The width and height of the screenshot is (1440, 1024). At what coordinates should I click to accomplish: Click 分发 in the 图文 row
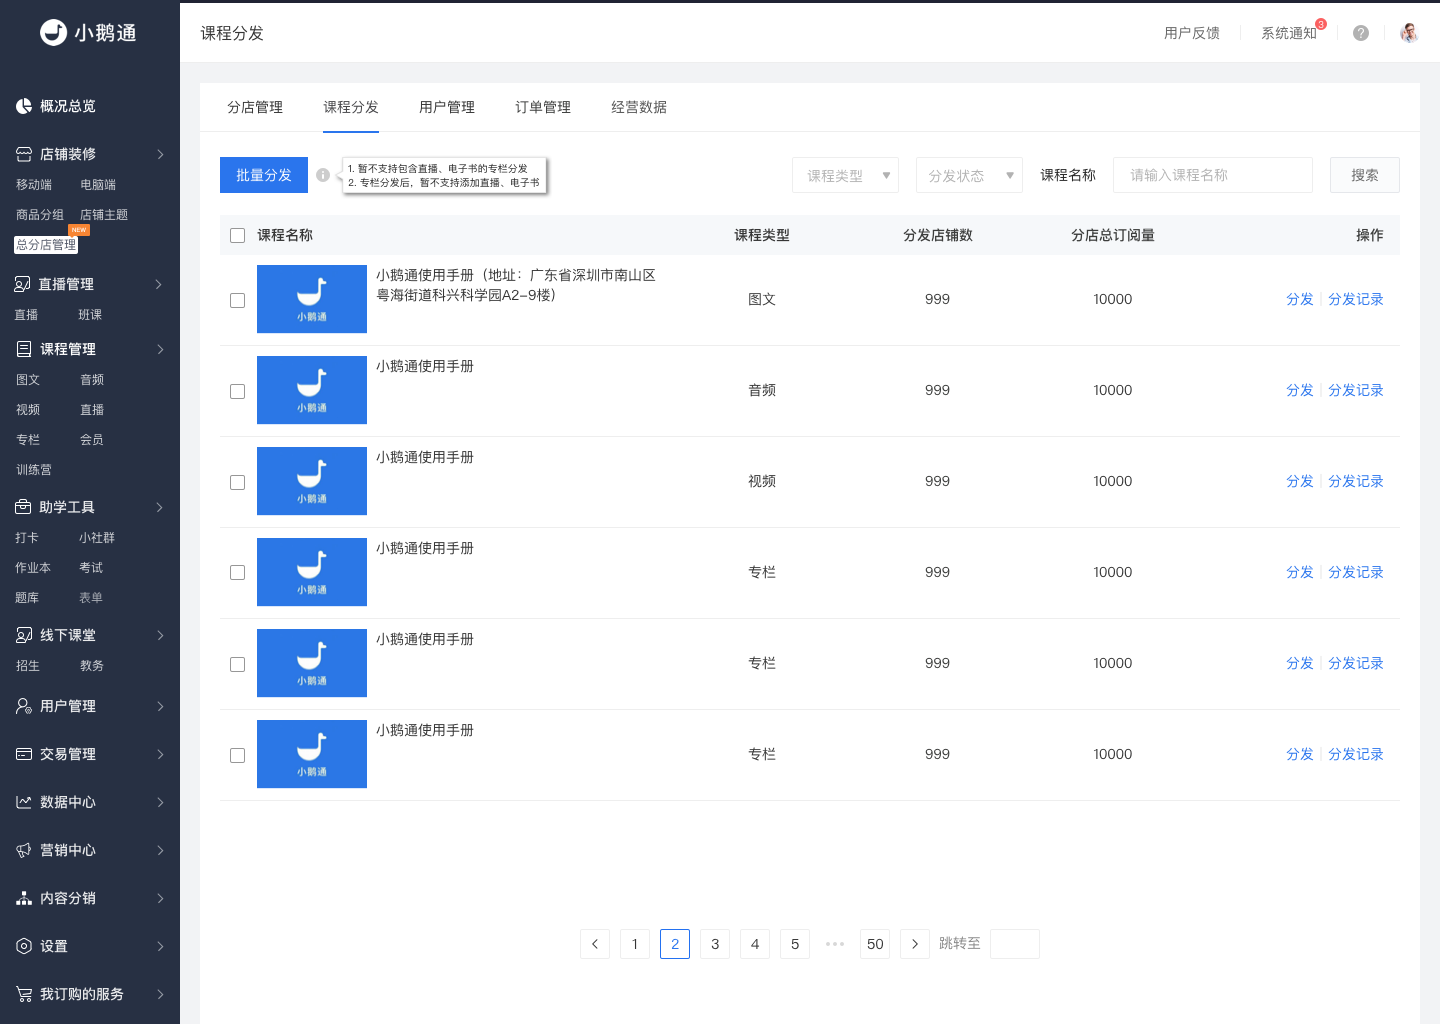[x=1300, y=299]
